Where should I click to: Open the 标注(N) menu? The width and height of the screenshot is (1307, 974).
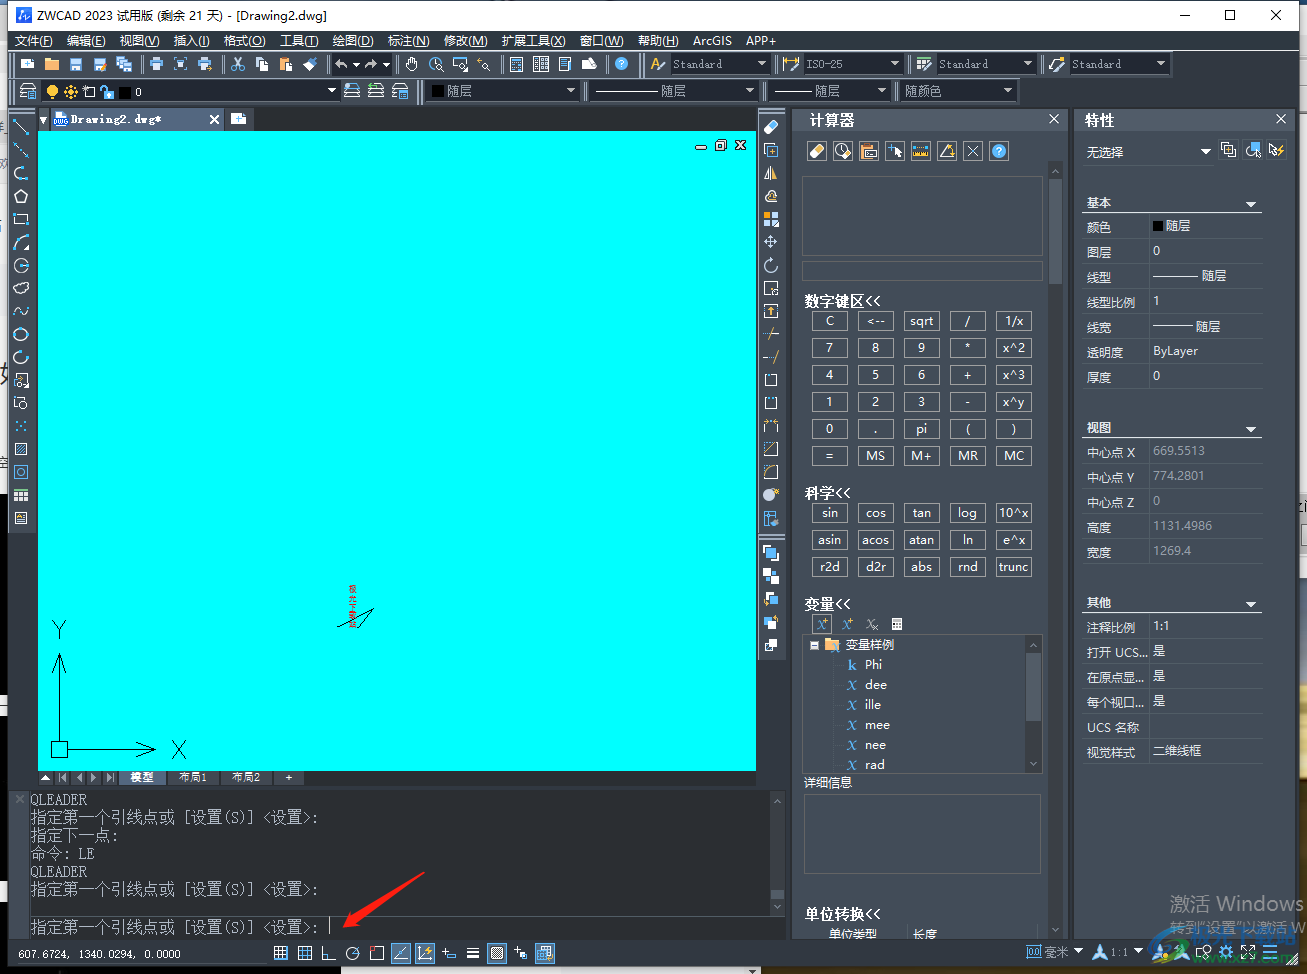click(409, 40)
